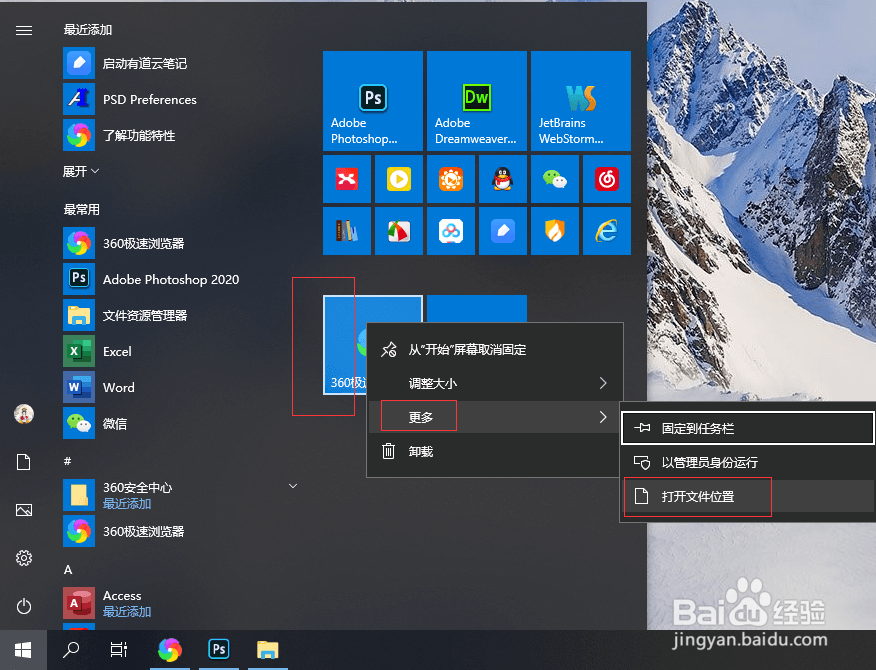Viewport: 876px width, 670px height.
Task: Open the NetEase Cloud Music tile
Action: coord(607,179)
